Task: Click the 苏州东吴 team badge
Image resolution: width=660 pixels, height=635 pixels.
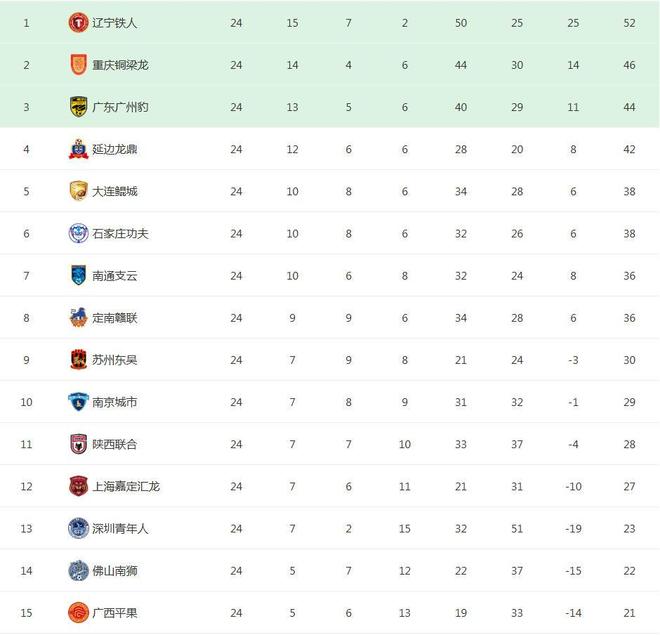Action: click(x=78, y=360)
